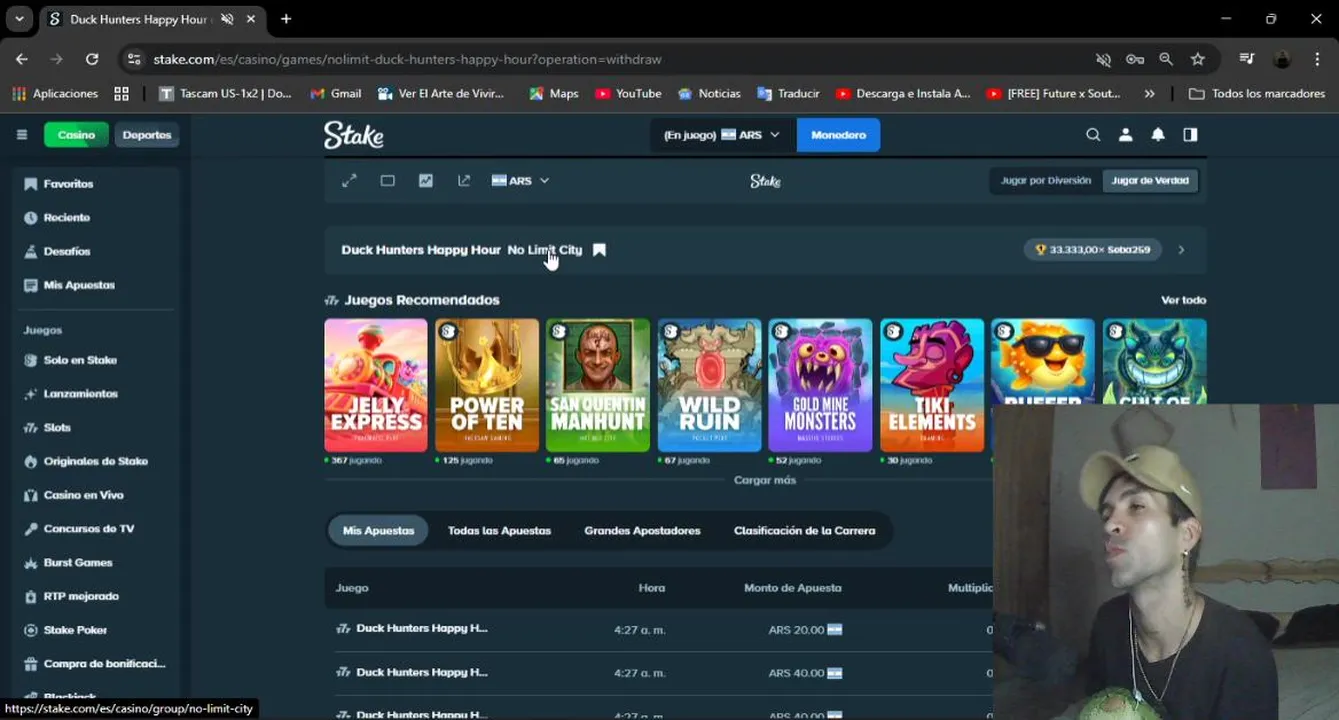Screen dimensions: 1339x720
Task: Open San Quentin Manhunt game thumbnail
Action: point(598,385)
